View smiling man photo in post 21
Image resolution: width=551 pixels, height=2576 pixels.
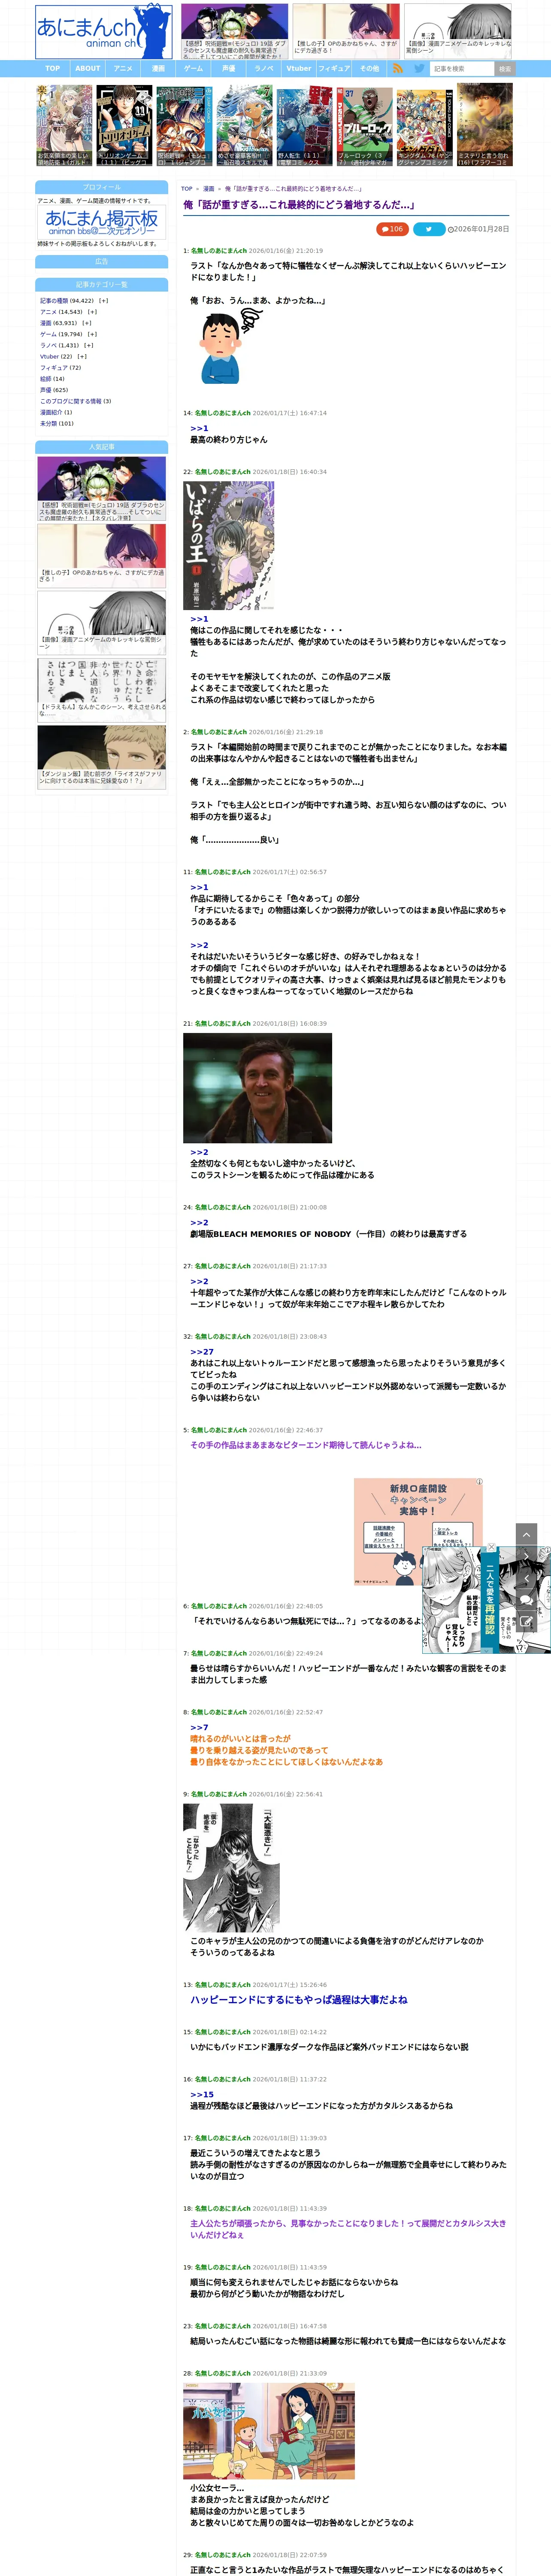coord(257,1088)
